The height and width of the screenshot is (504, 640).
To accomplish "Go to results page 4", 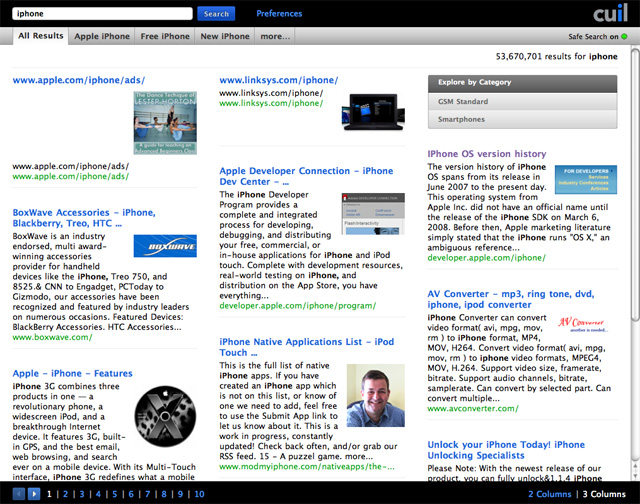I will click(98, 494).
